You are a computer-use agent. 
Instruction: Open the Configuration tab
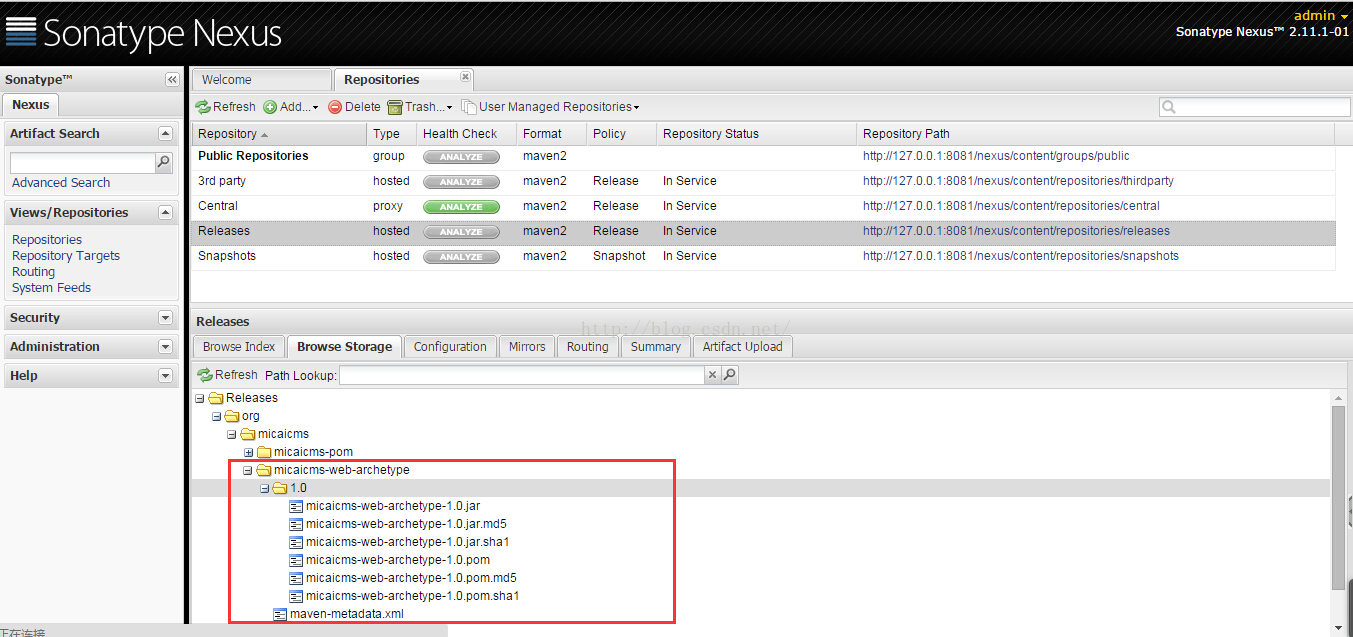point(450,347)
